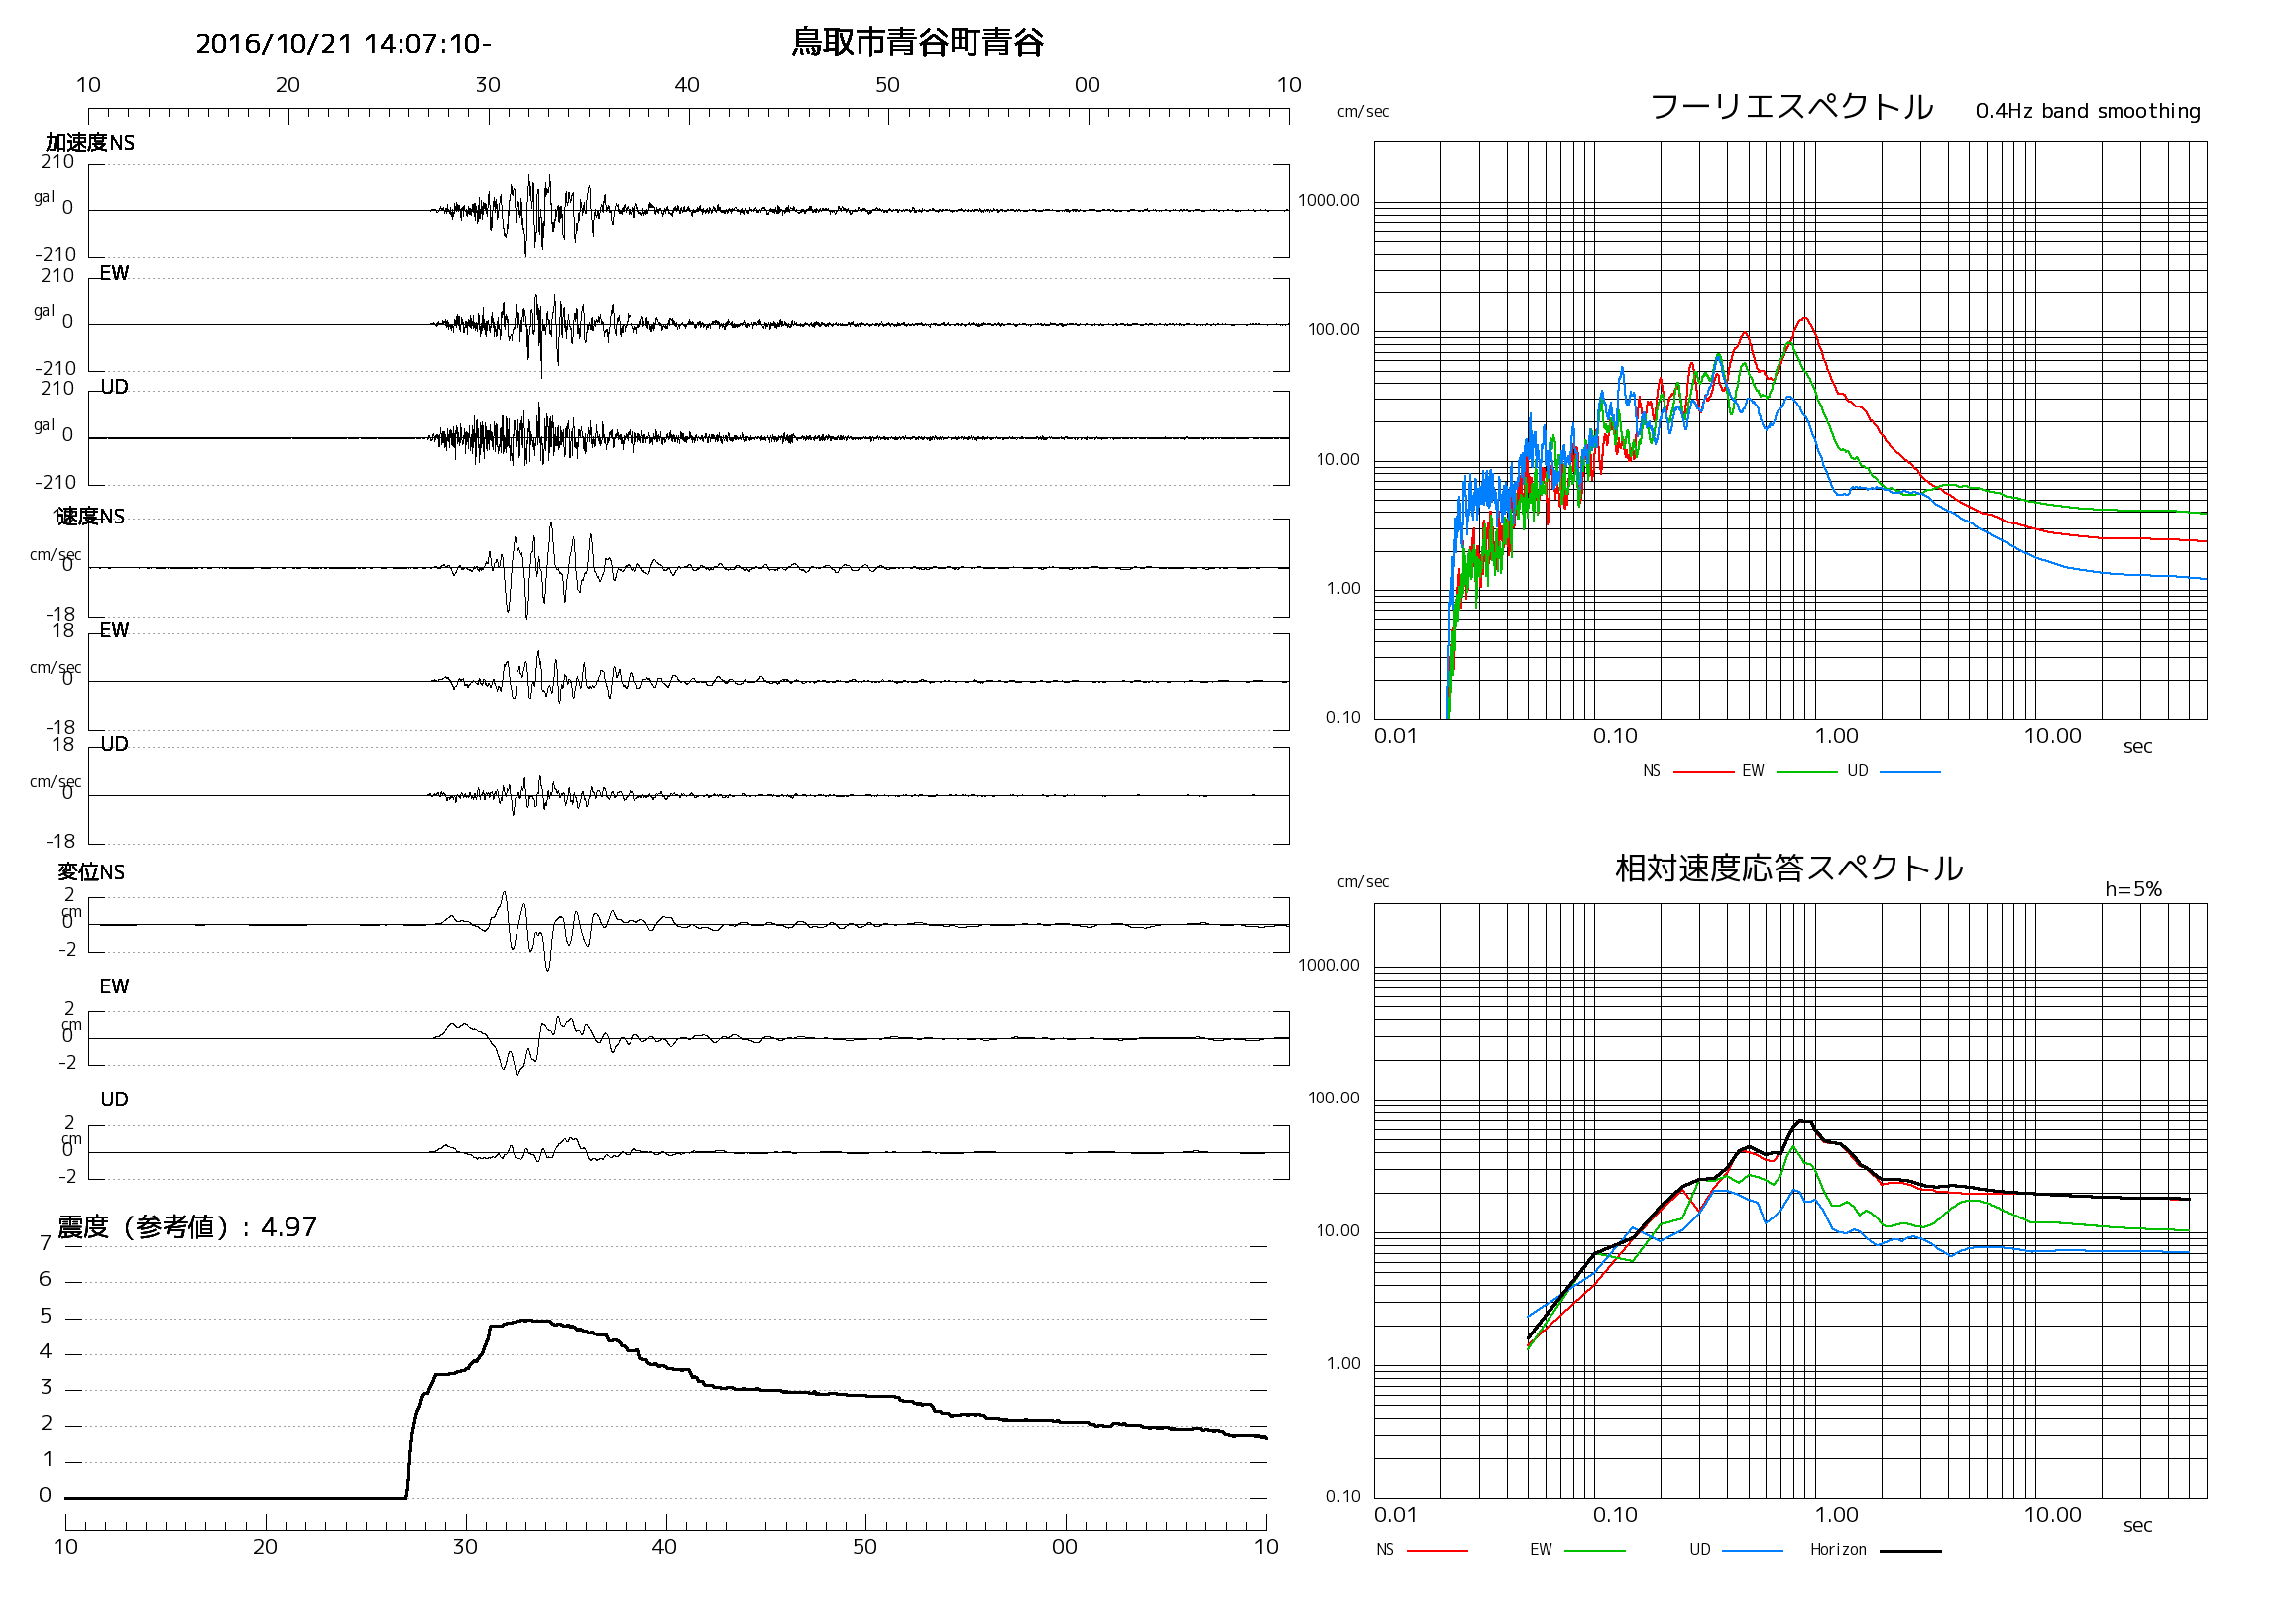The width and height of the screenshot is (2296, 1623).
Task: Click the blue UD line in response spectrum legend
Action: pos(1752,1550)
